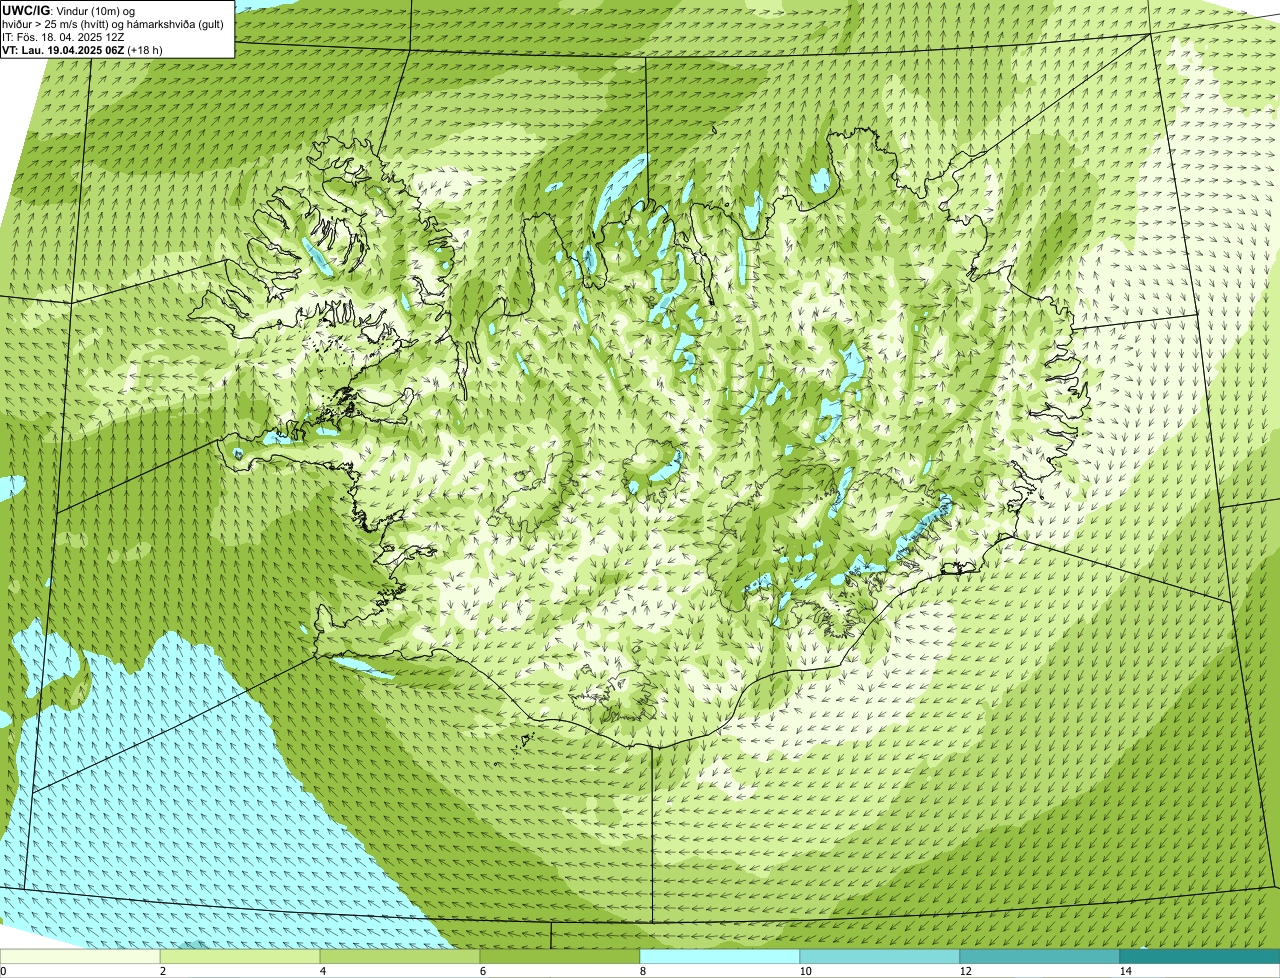Screen dimensions: 1280x978
Task: Click the '12' label on the legend scale
Action: pos(965,971)
